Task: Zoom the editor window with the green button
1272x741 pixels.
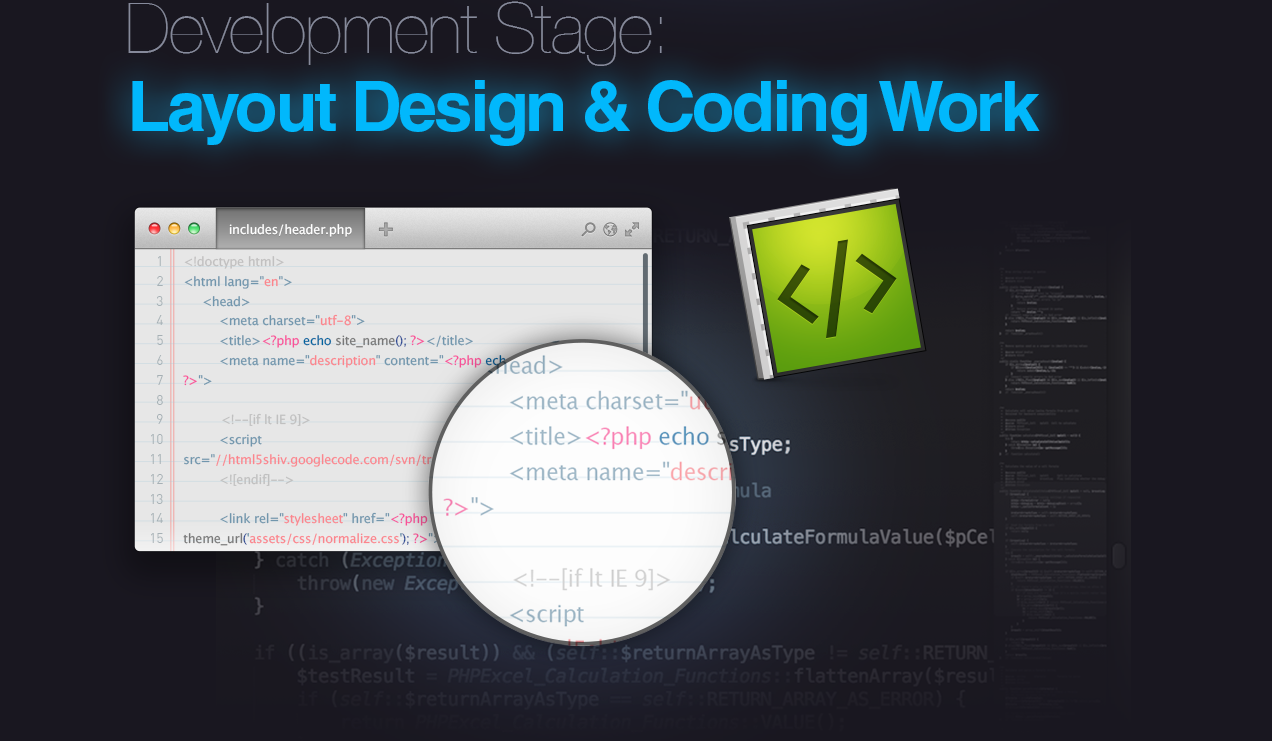Action: 194,229
